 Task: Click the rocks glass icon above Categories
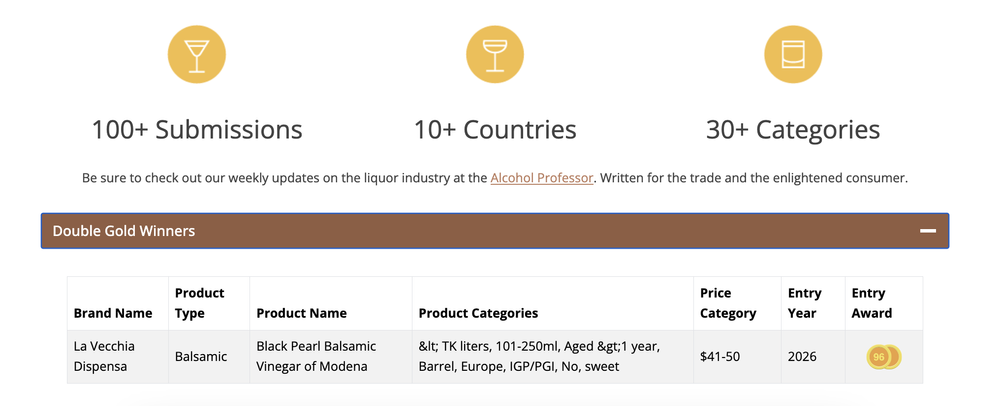pyautogui.click(x=793, y=54)
